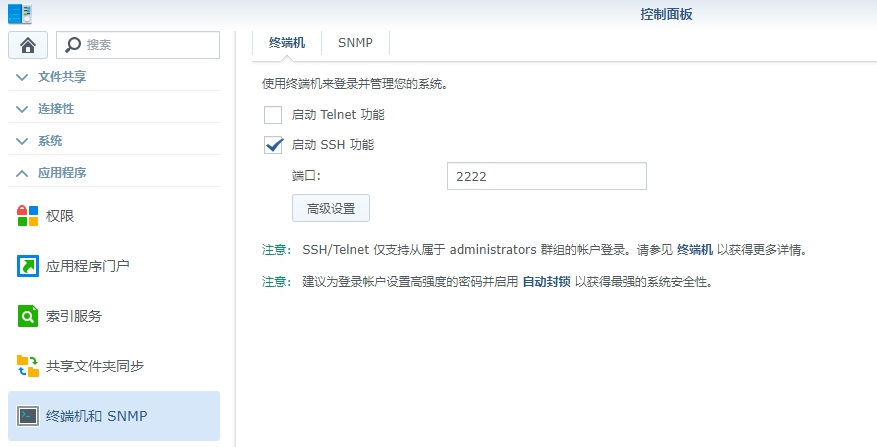Image resolution: width=877 pixels, height=447 pixels.
Task: Switch to the SNMP tab
Action: point(355,43)
